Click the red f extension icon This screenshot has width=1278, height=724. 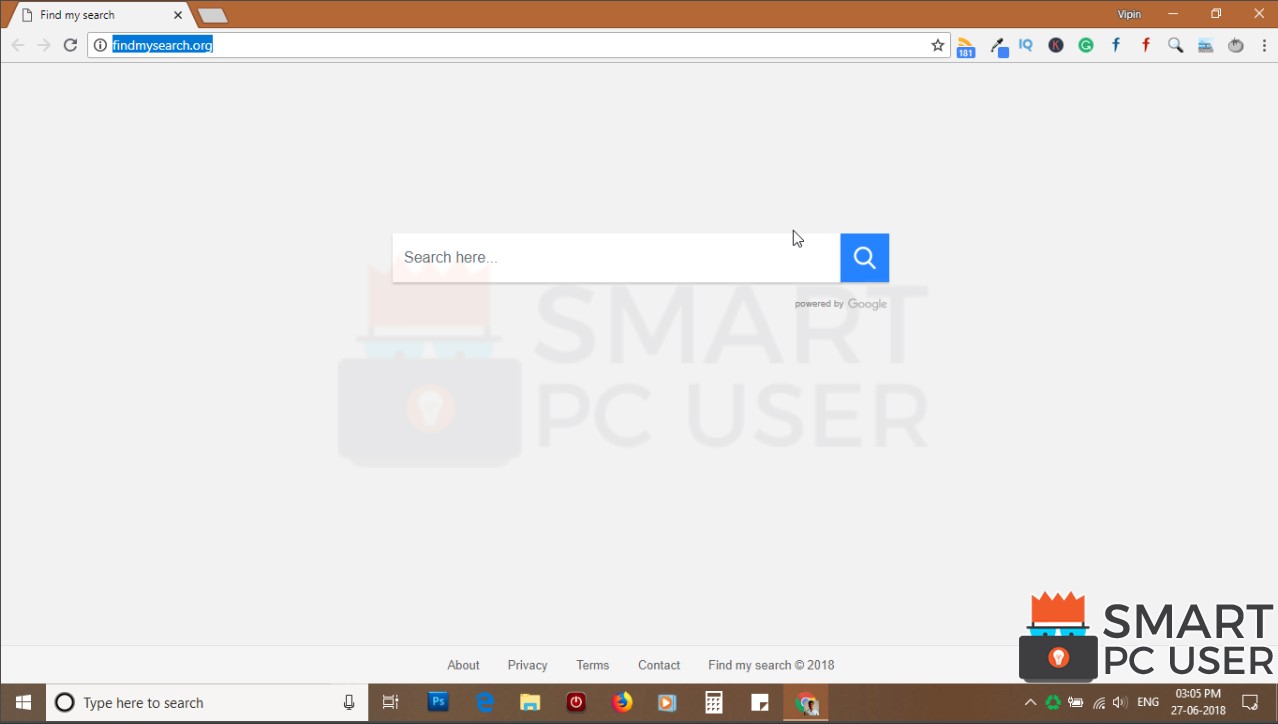[1146, 45]
